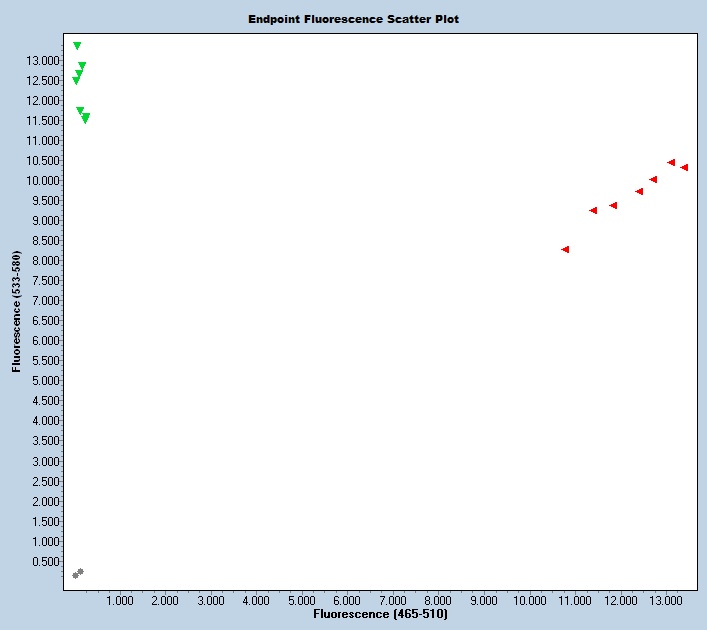The image size is (707, 630).
Task: Select the leftmost red triangle data point
Action: tap(565, 249)
